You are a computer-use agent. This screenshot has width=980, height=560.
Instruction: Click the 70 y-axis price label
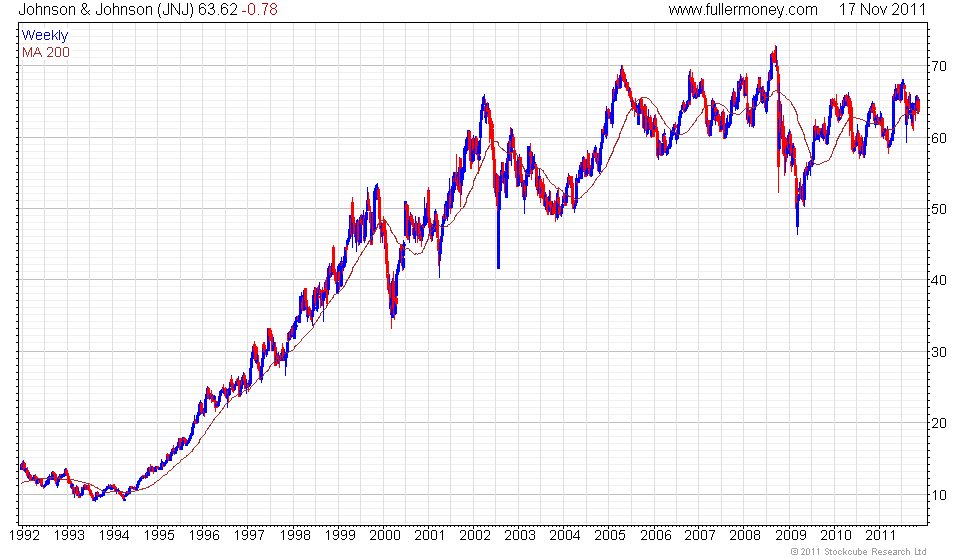click(x=939, y=66)
